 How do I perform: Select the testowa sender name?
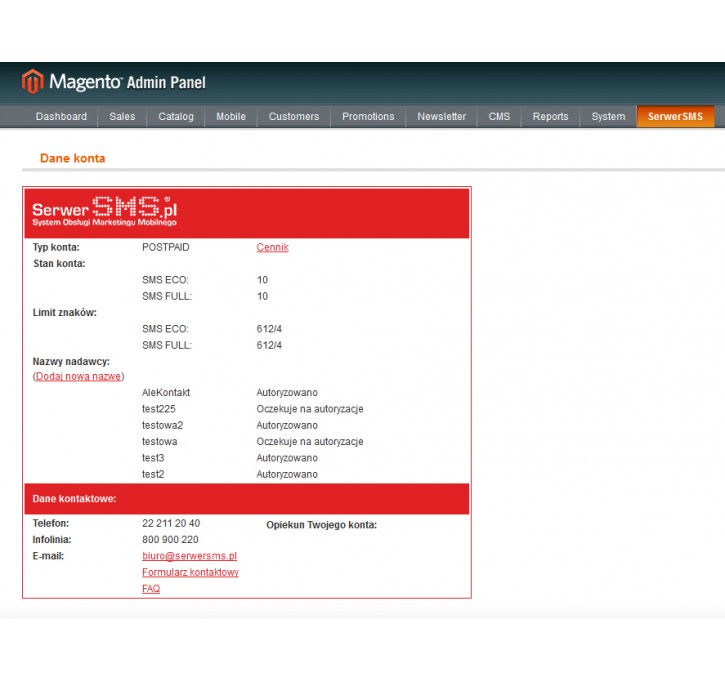(160, 441)
